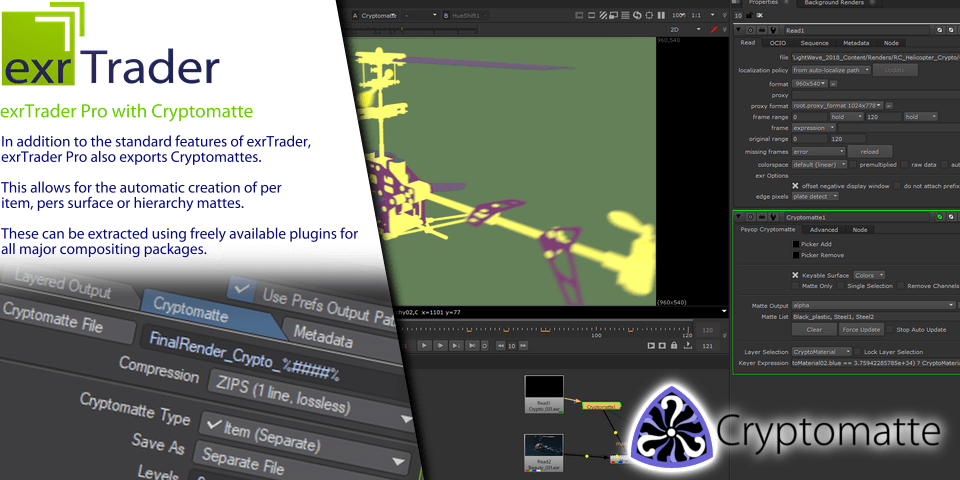Open the format 960x540 dropdown
Image resolution: width=960 pixels, height=480 pixels.
pos(810,84)
